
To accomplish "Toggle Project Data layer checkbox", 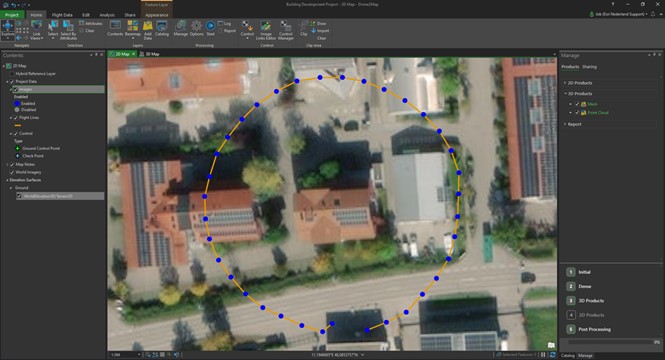I will pyautogui.click(x=12, y=81).
